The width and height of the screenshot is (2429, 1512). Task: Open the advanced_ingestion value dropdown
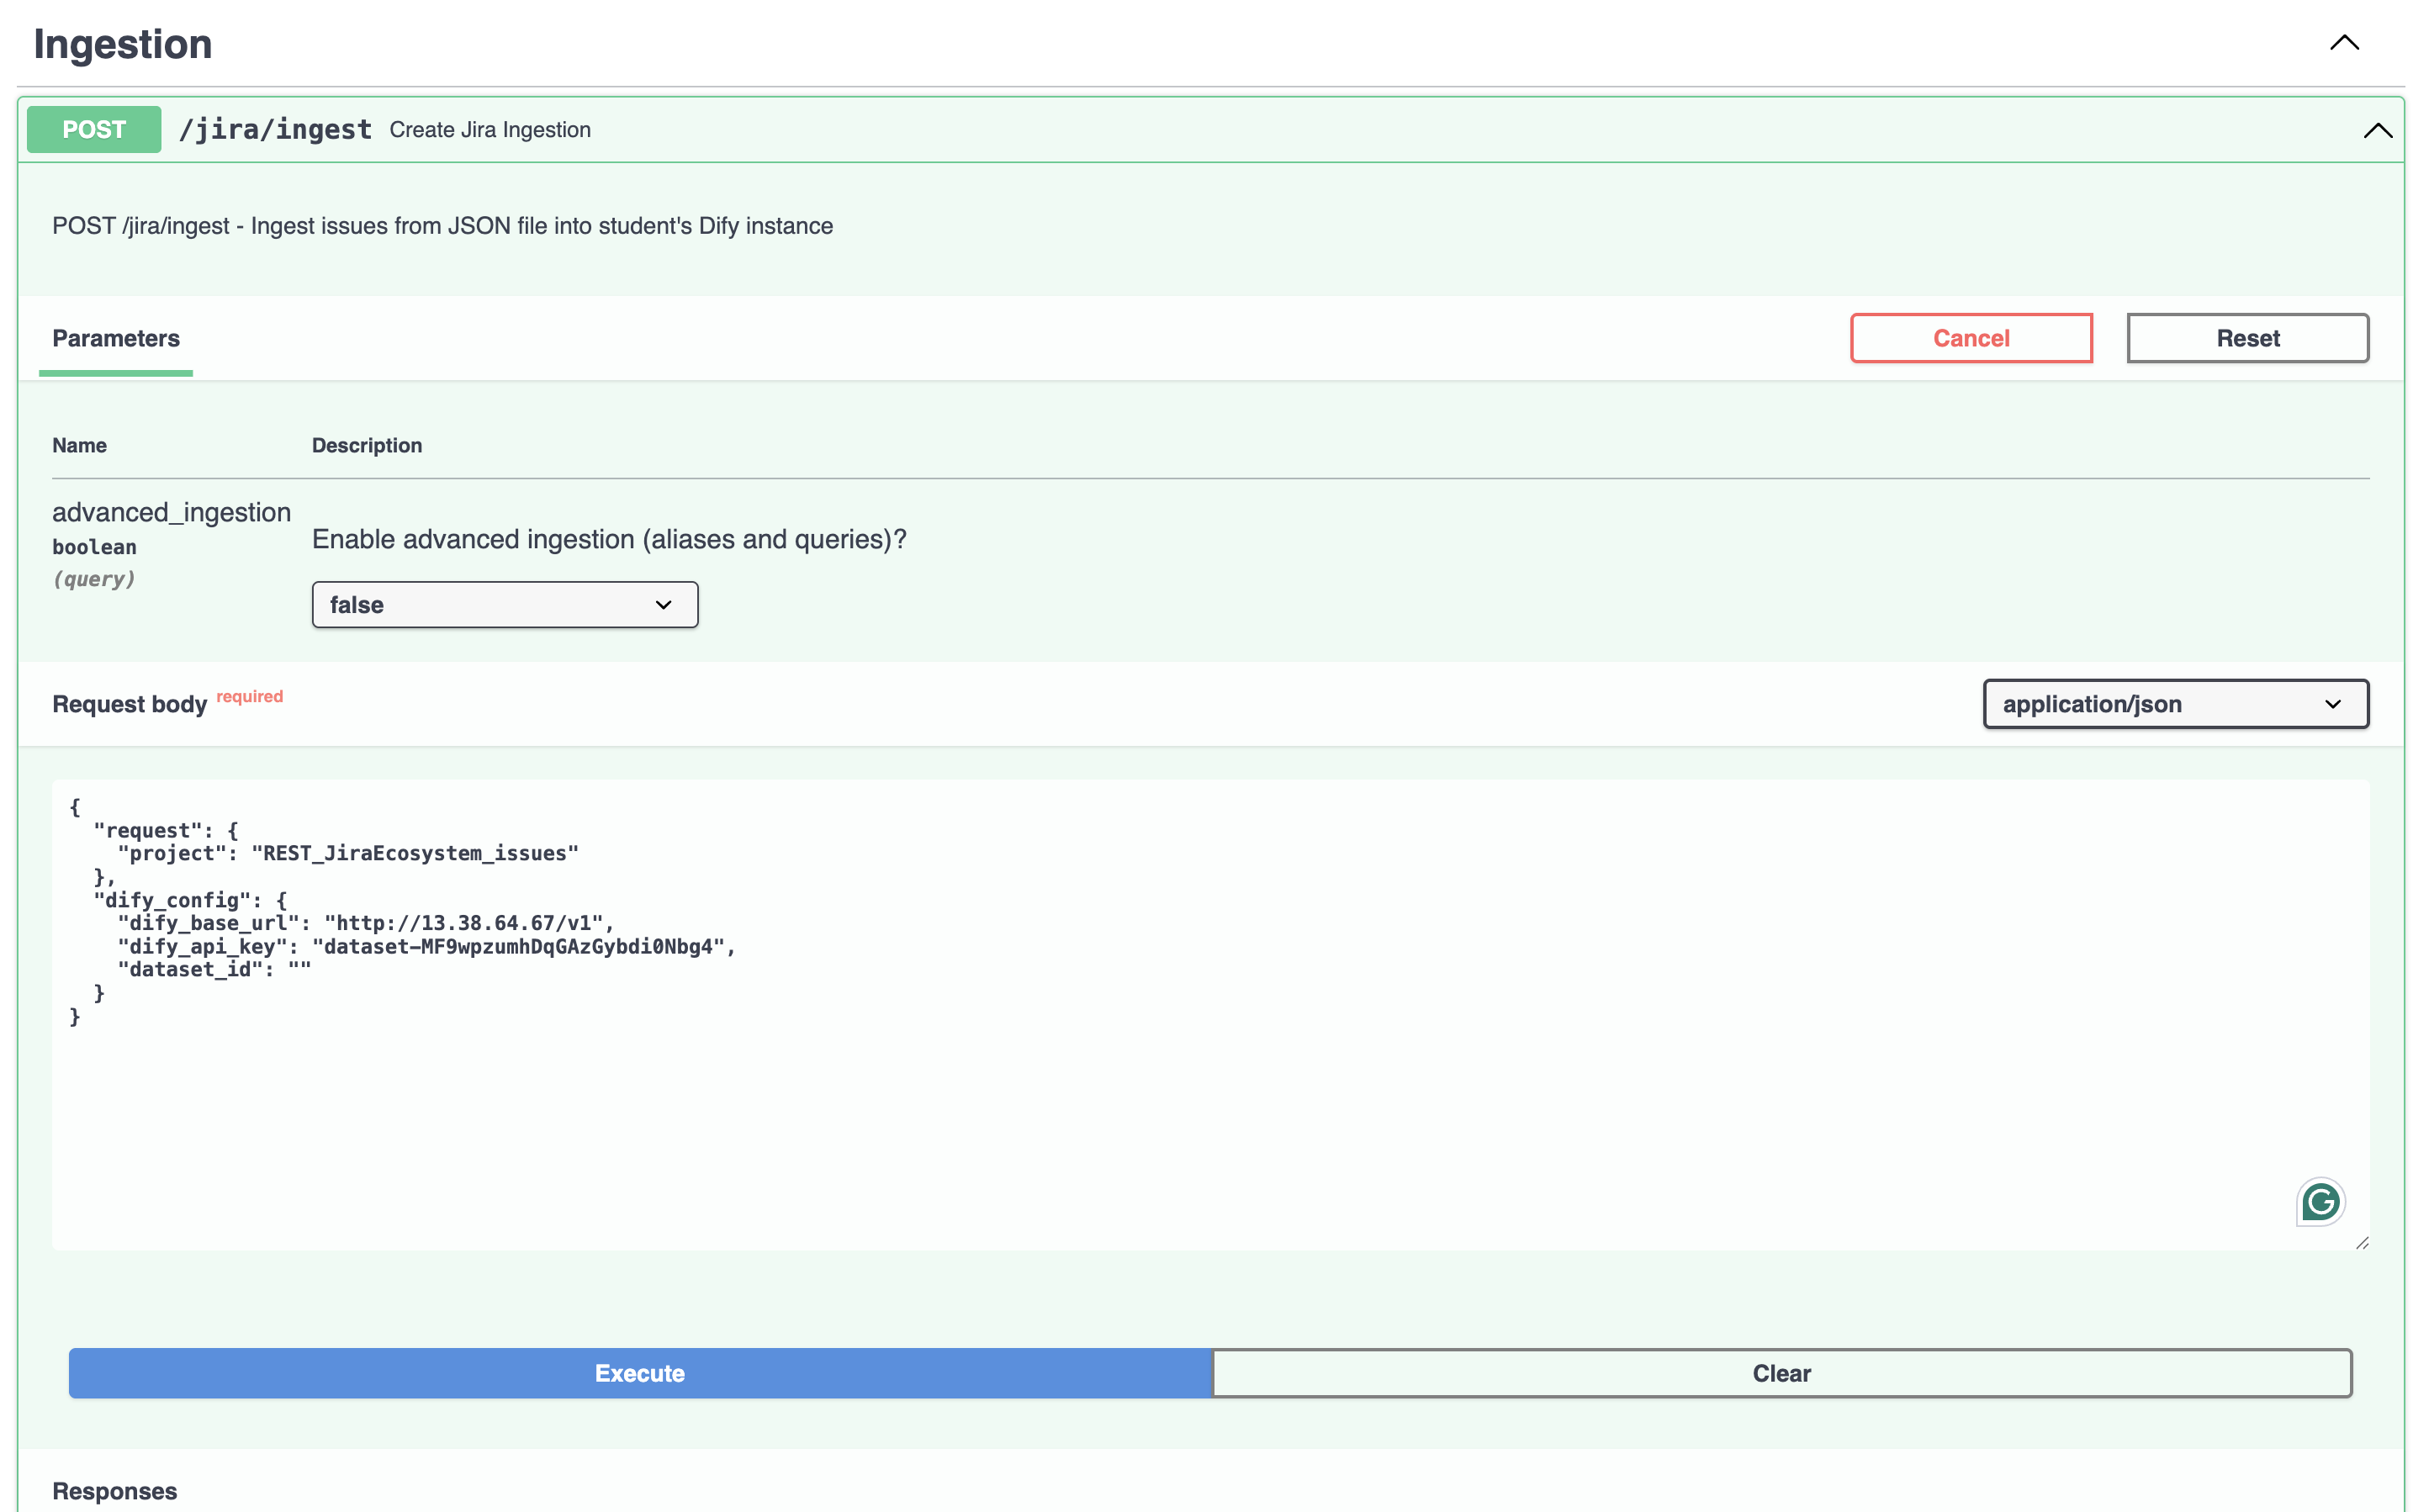[504, 604]
